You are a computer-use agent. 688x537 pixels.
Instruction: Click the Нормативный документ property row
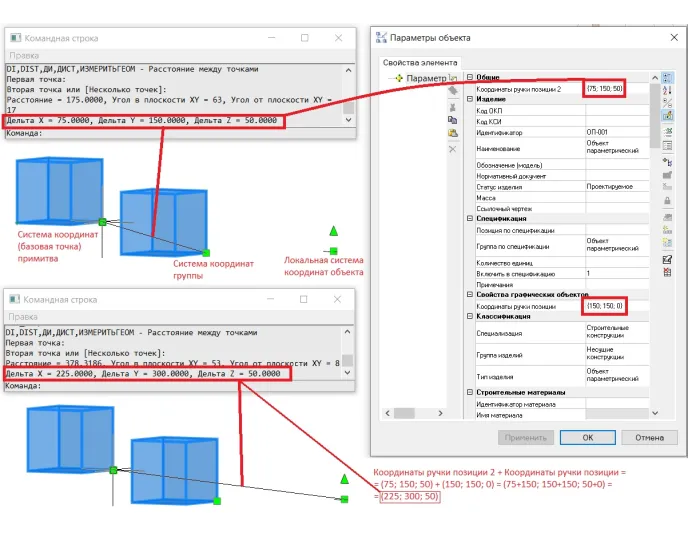(x=562, y=176)
